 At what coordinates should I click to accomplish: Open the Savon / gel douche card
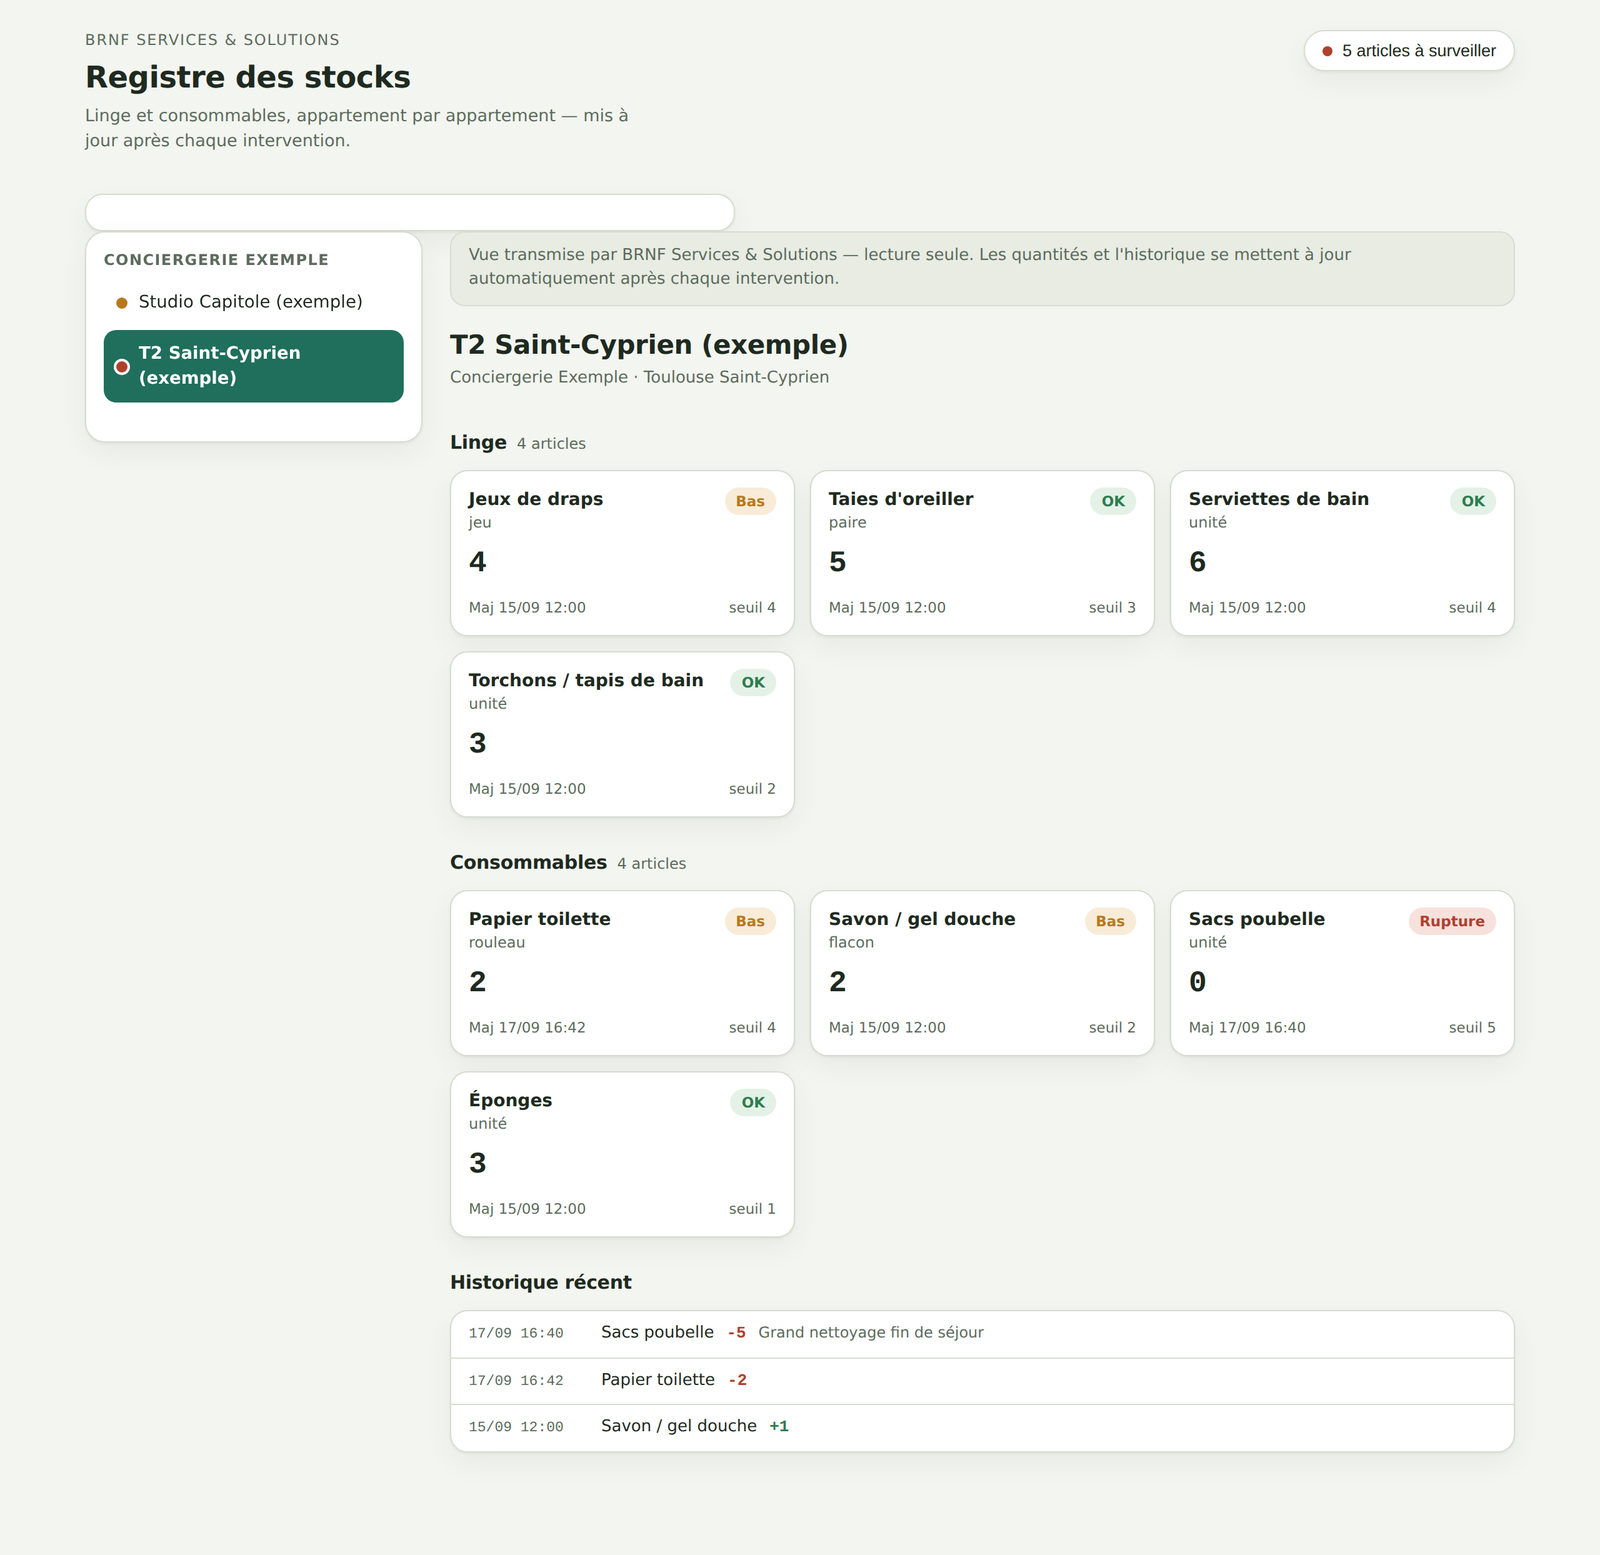(x=982, y=973)
